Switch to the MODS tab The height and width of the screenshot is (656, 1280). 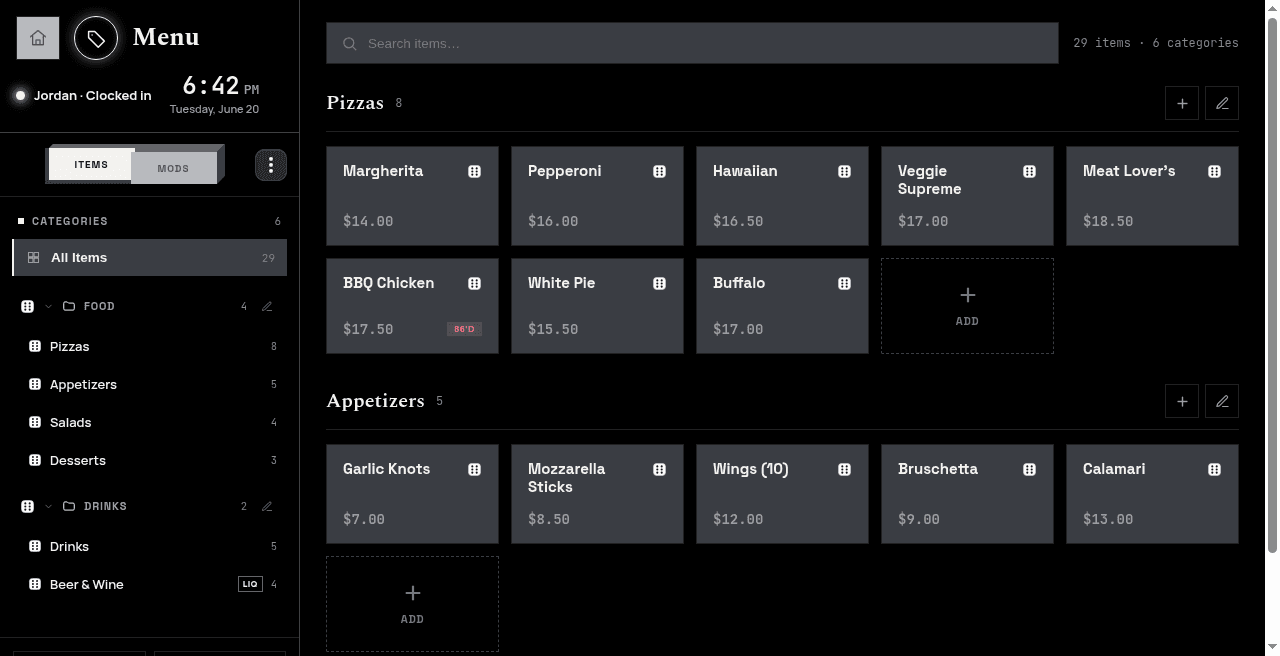174,168
